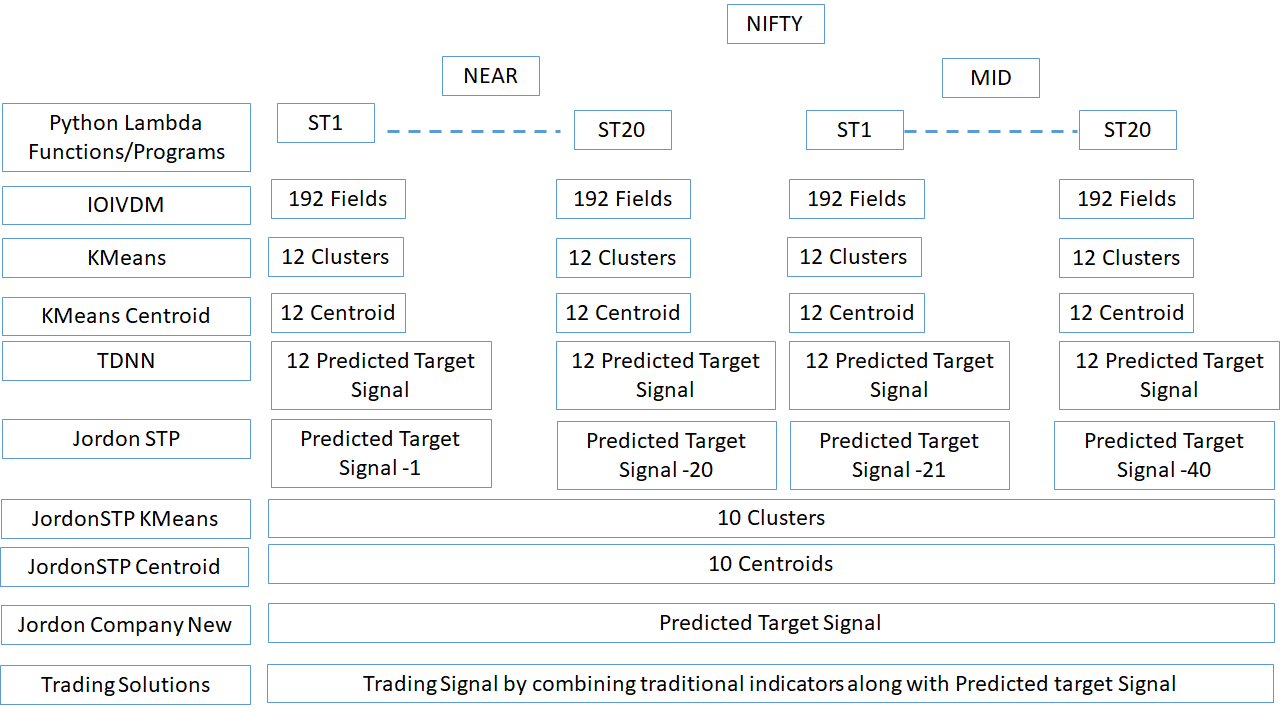This screenshot has width=1284, height=713.
Task: Click the Trading Solutions label box
Action: point(125,685)
